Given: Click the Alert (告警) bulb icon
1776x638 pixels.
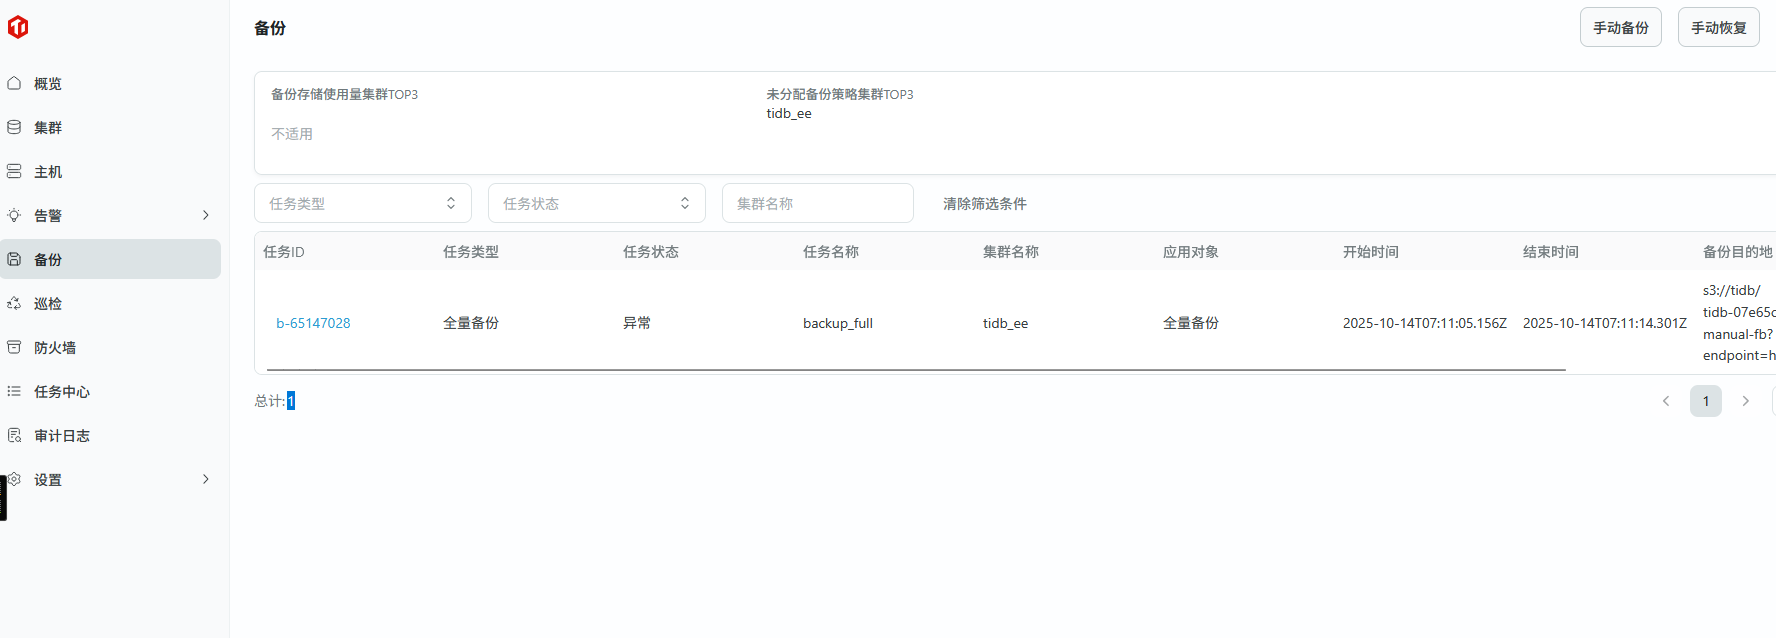Looking at the screenshot, I should click(x=14, y=215).
